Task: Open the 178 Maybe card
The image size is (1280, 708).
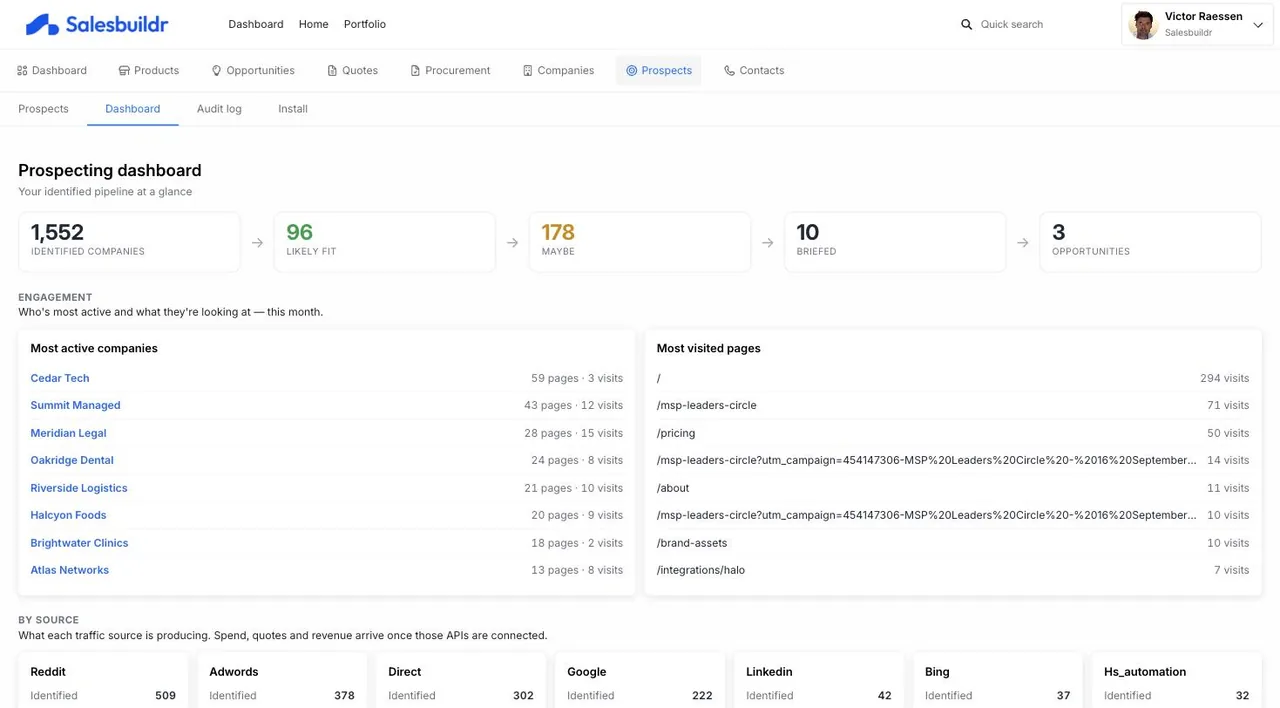Action: click(x=640, y=242)
